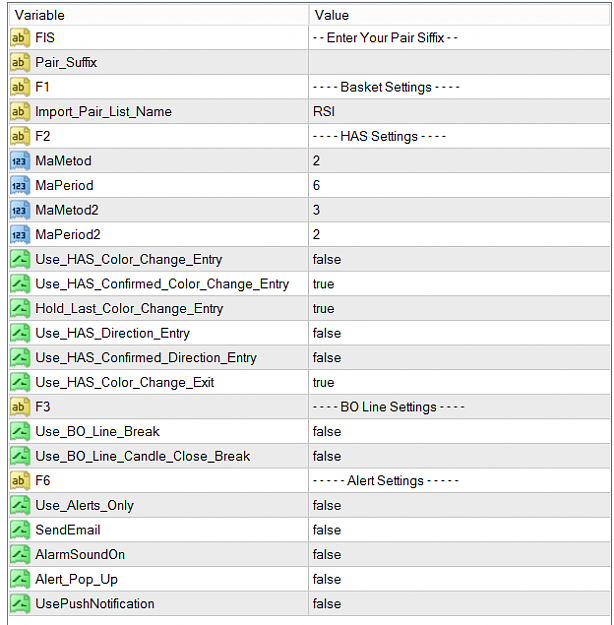This screenshot has height=625, width=614.
Task: Click the green icon for Use_HAS_Direction_Entry
Action: click(x=20, y=333)
